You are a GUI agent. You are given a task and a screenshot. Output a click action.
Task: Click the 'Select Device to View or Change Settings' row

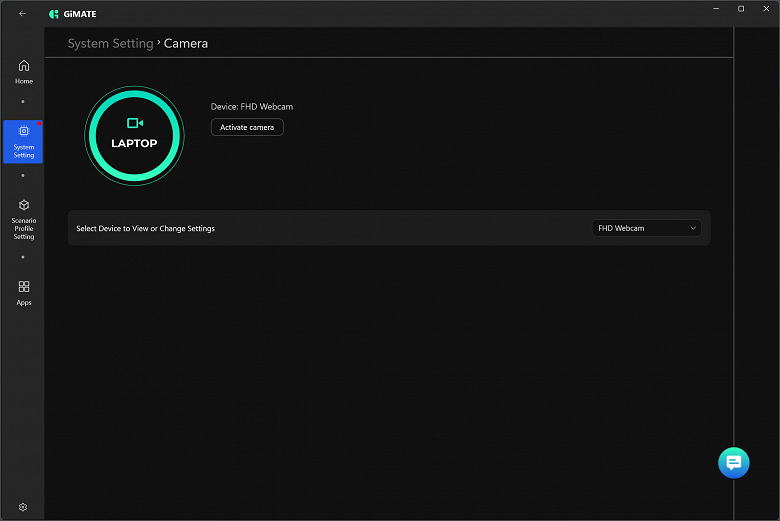(x=146, y=229)
